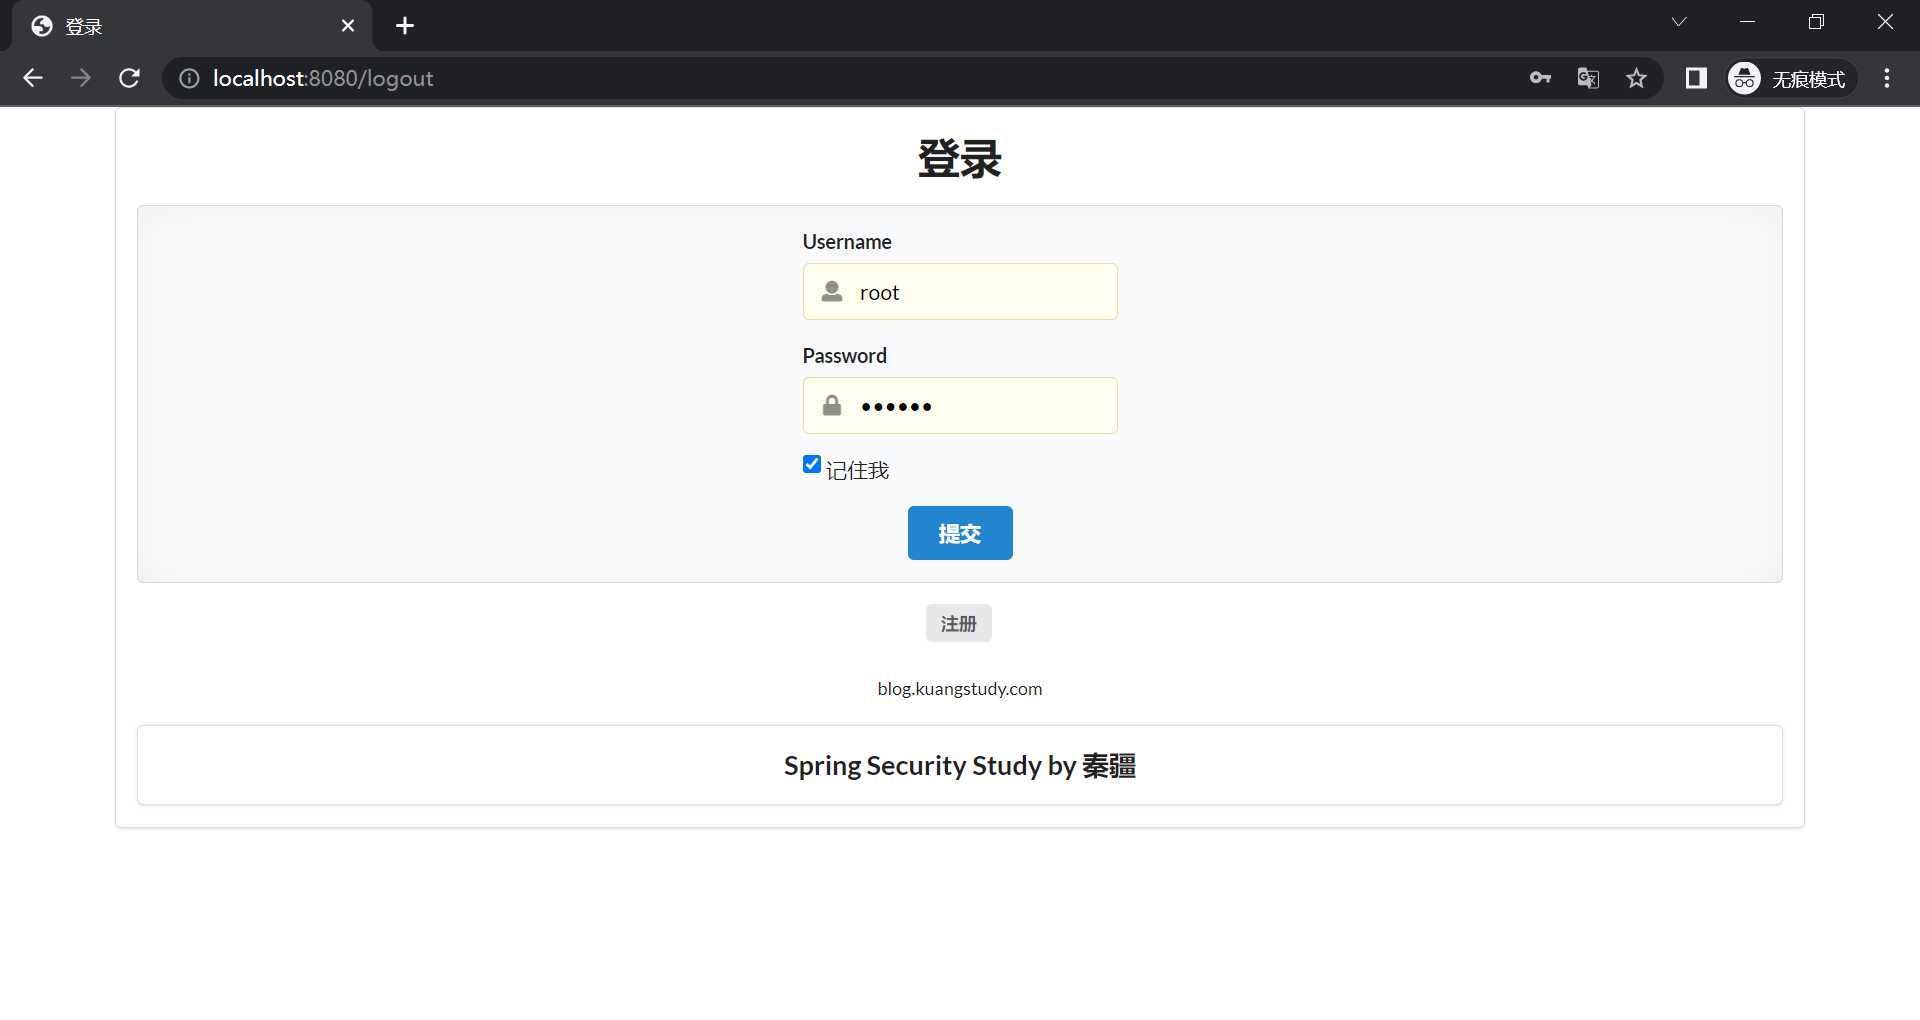Open the saved passwords key icon

click(1540, 78)
